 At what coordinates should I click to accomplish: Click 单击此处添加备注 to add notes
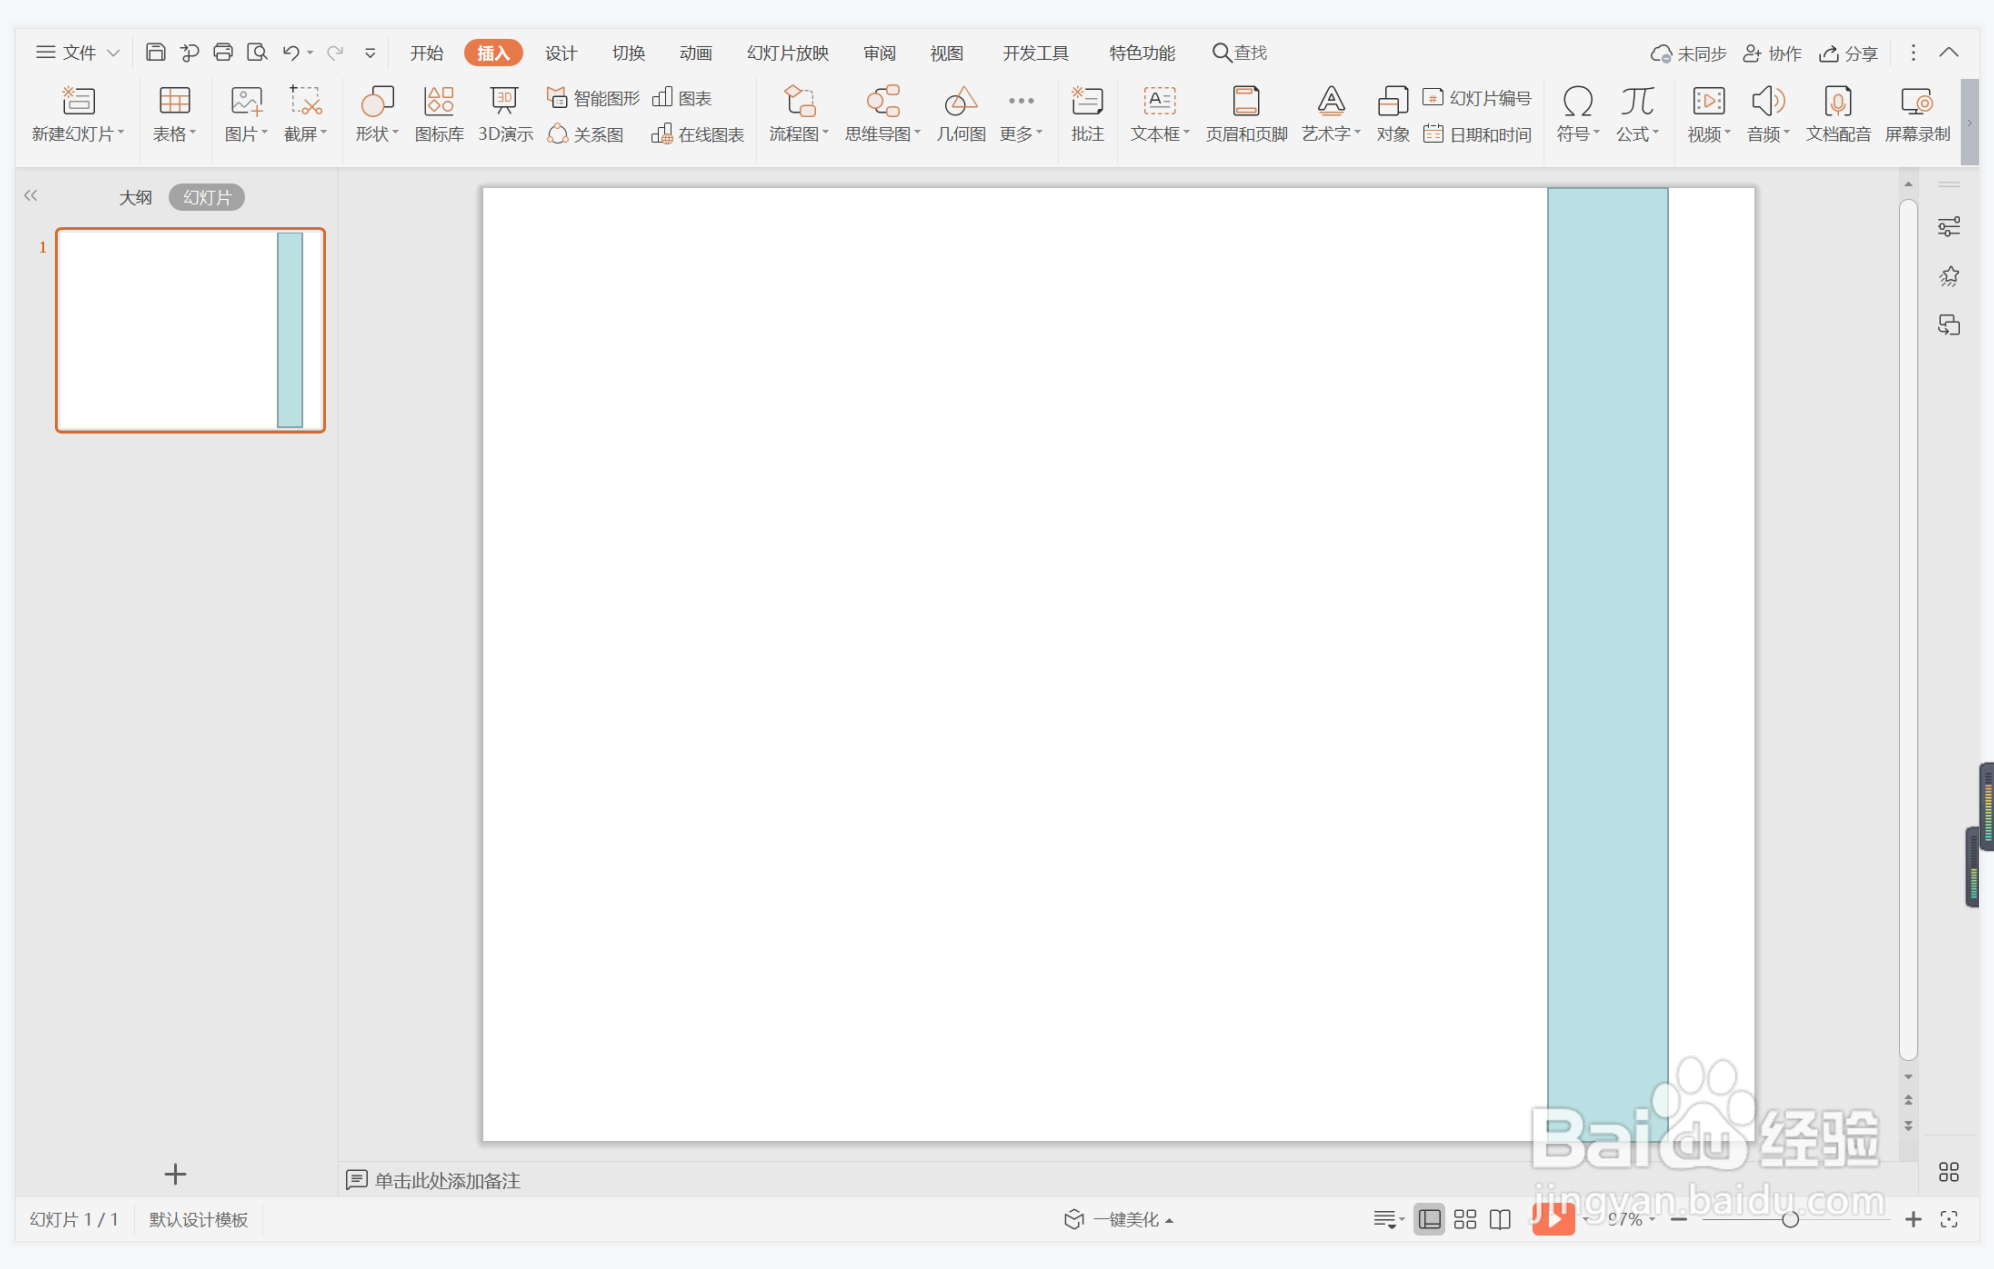click(446, 1181)
